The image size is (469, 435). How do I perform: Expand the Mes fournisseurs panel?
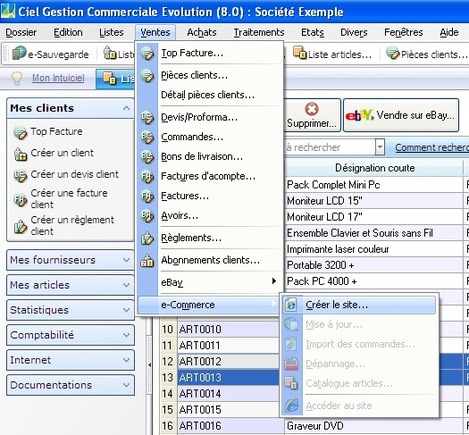[x=126, y=260]
